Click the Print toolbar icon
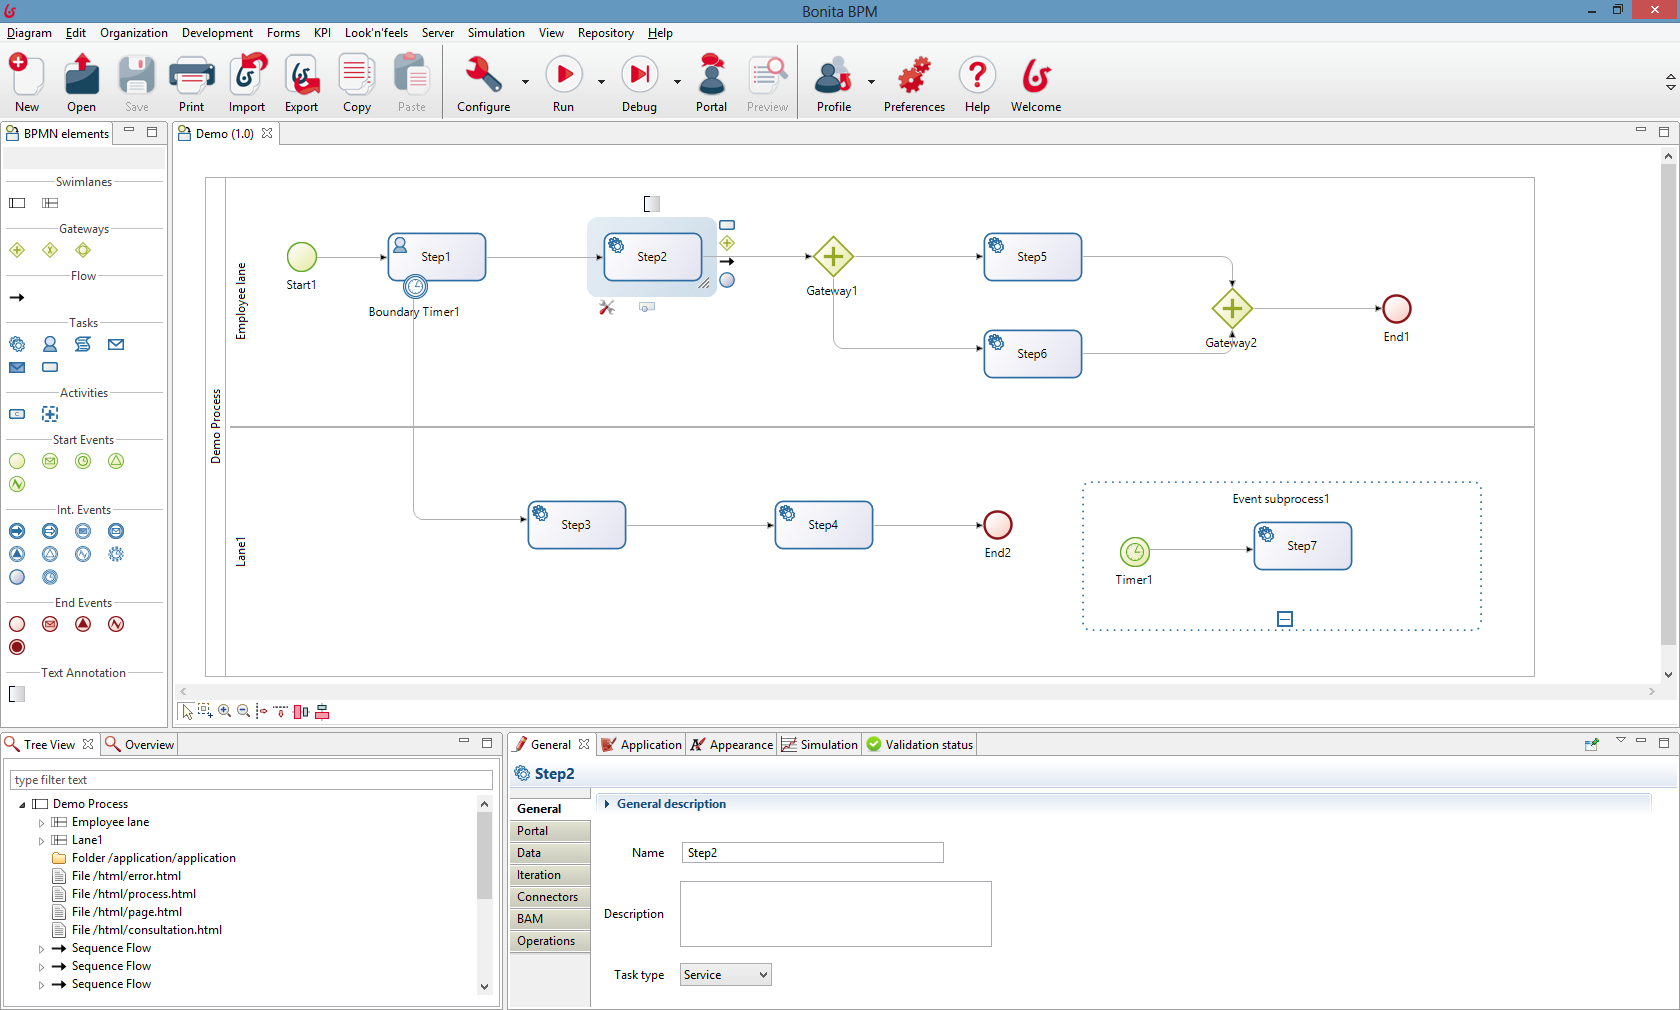 pos(191,75)
